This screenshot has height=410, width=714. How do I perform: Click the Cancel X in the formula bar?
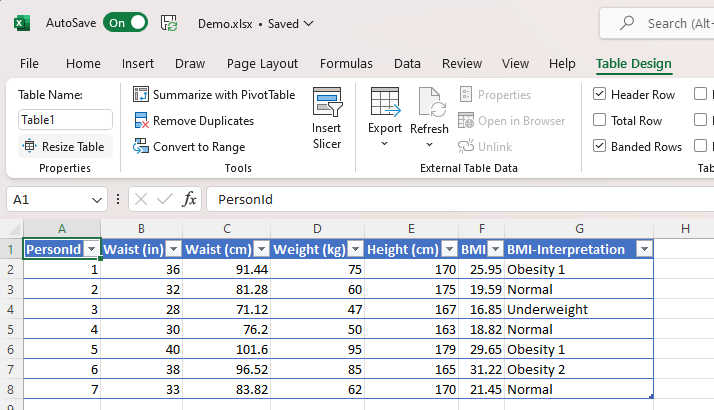click(141, 199)
